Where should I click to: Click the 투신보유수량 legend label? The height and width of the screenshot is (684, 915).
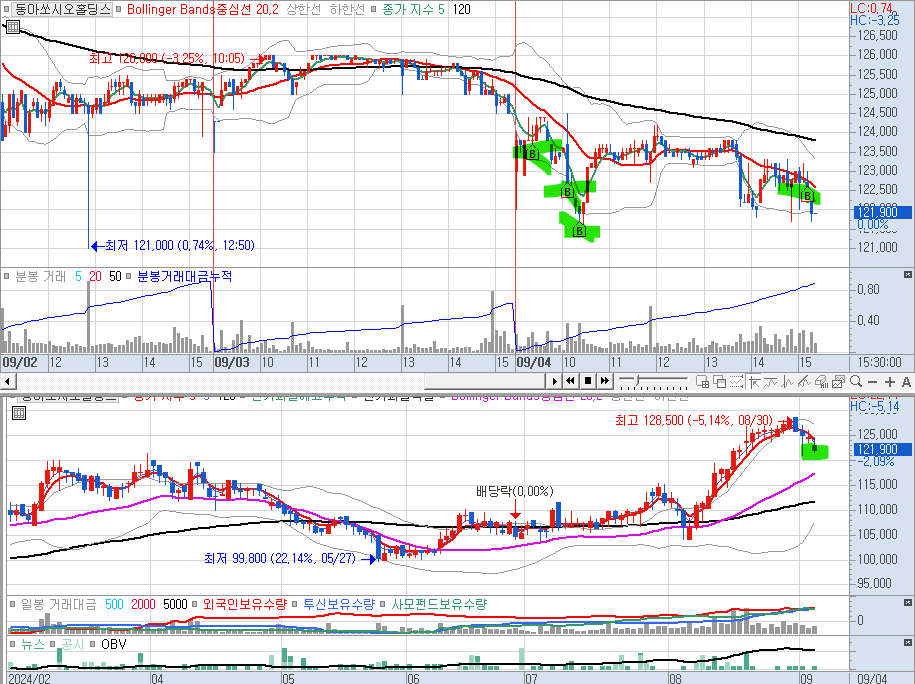(339, 604)
